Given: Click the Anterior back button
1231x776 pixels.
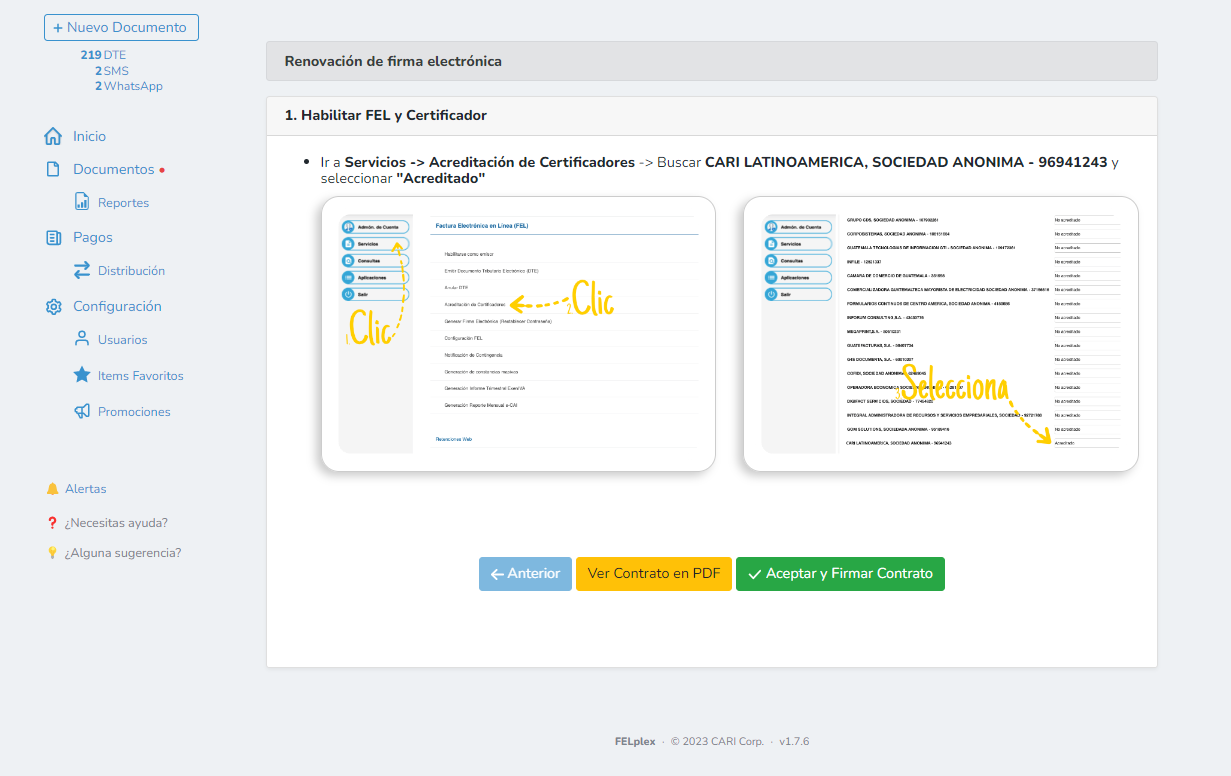Looking at the screenshot, I should [x=524, y=574].
